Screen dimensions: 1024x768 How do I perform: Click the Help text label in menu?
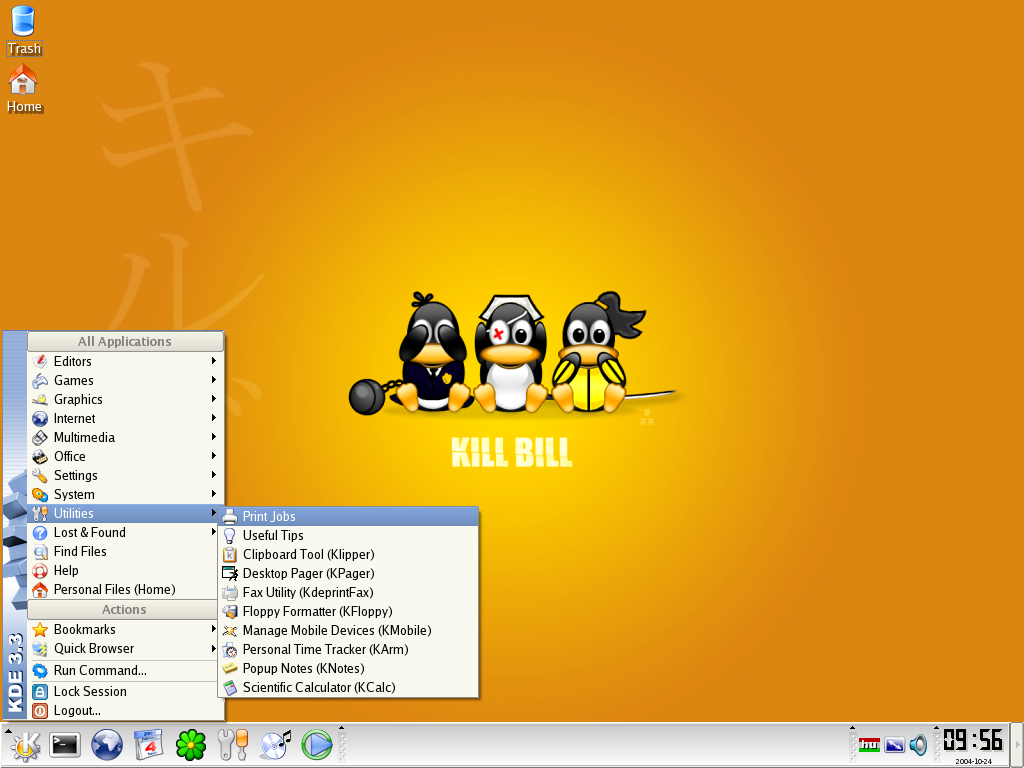66,570
